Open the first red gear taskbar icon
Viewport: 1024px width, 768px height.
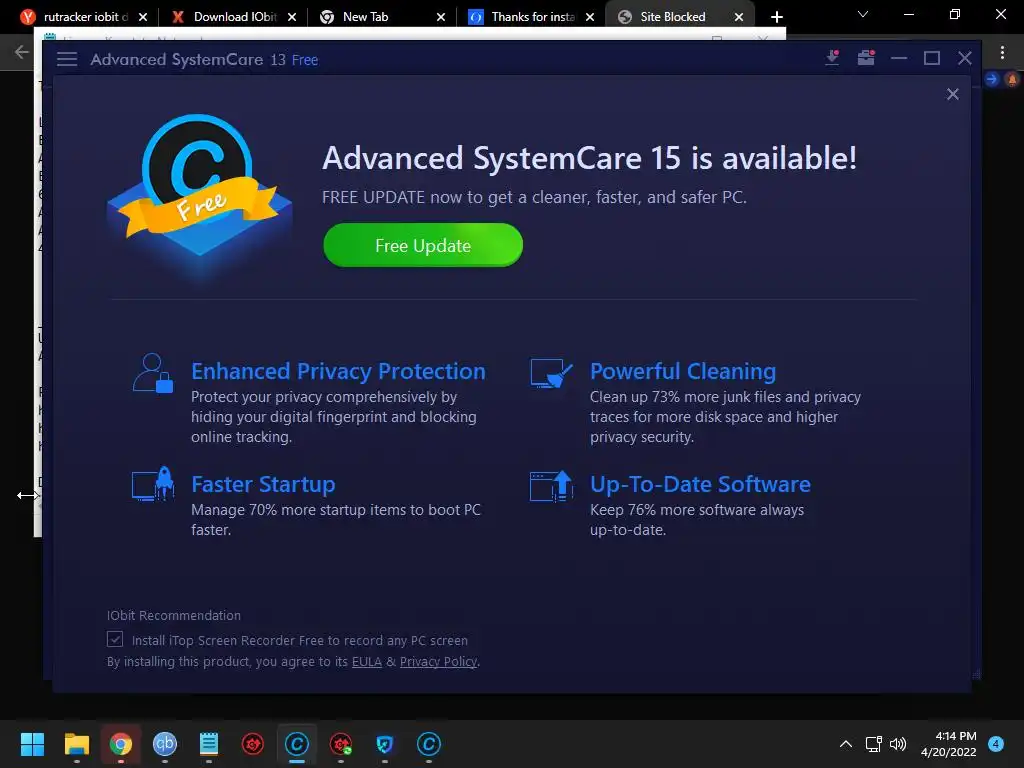click(x=253, y=744)
